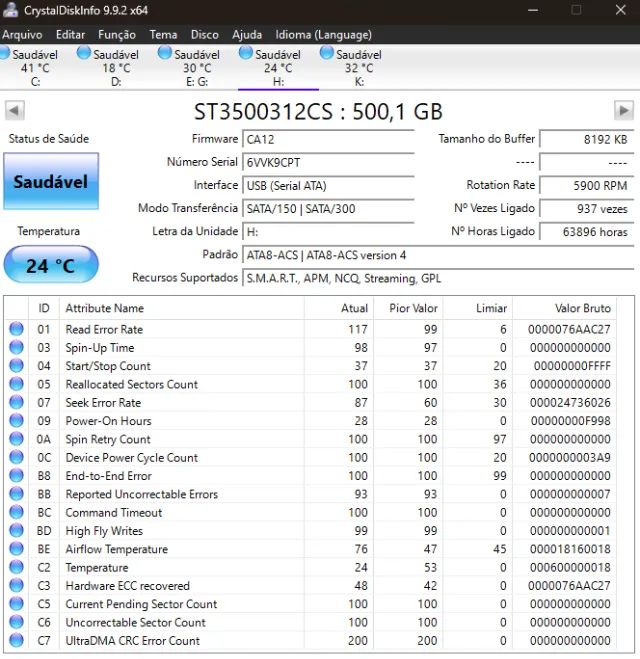Click the blue status orb for Read Error Rate
Image resolution: width=640 pixels, height=659 pixels.
pos(16,329)
